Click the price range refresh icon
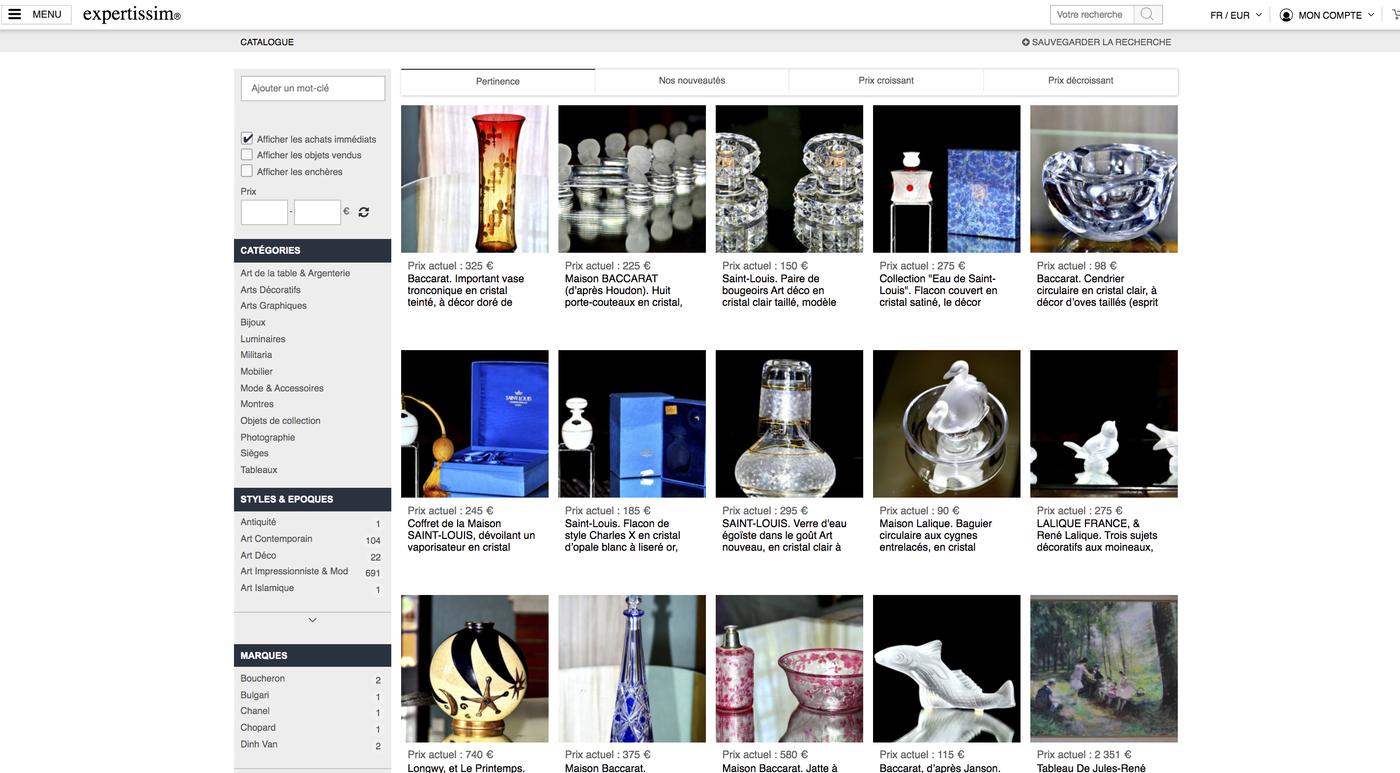 click(x=364, y=212)
